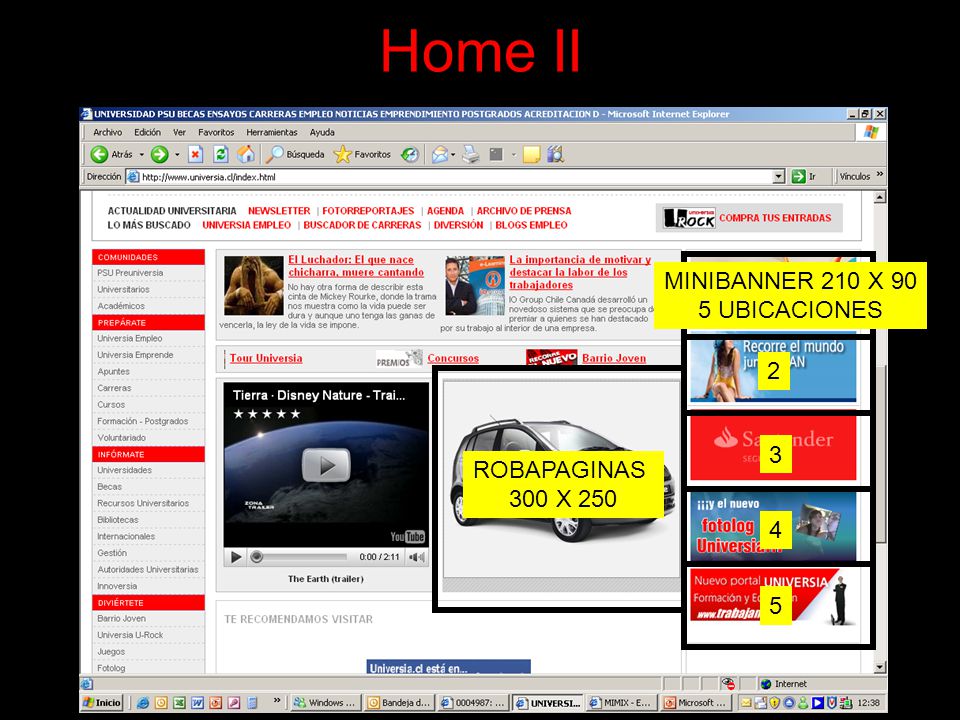Click the page icon in the address bar
The width and height of the screenshot is (960, 720).
tap(133, 176)
